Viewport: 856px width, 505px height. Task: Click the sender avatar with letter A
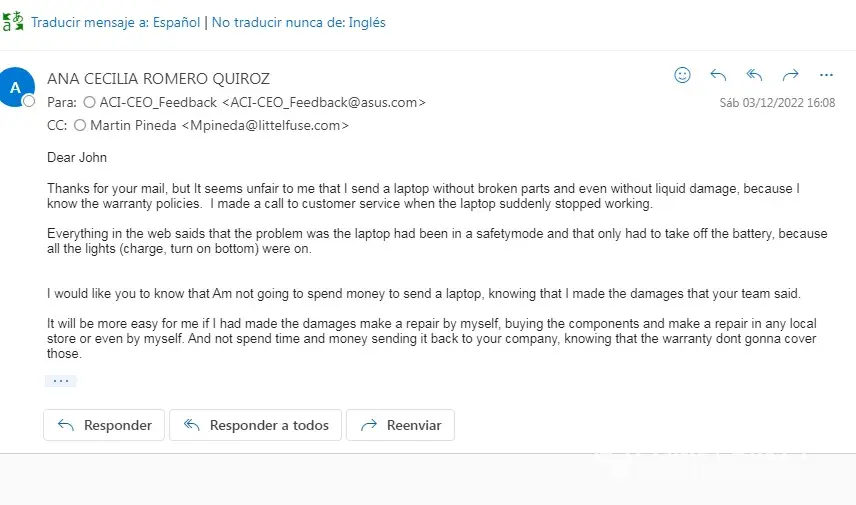click(x=16, y=87)
